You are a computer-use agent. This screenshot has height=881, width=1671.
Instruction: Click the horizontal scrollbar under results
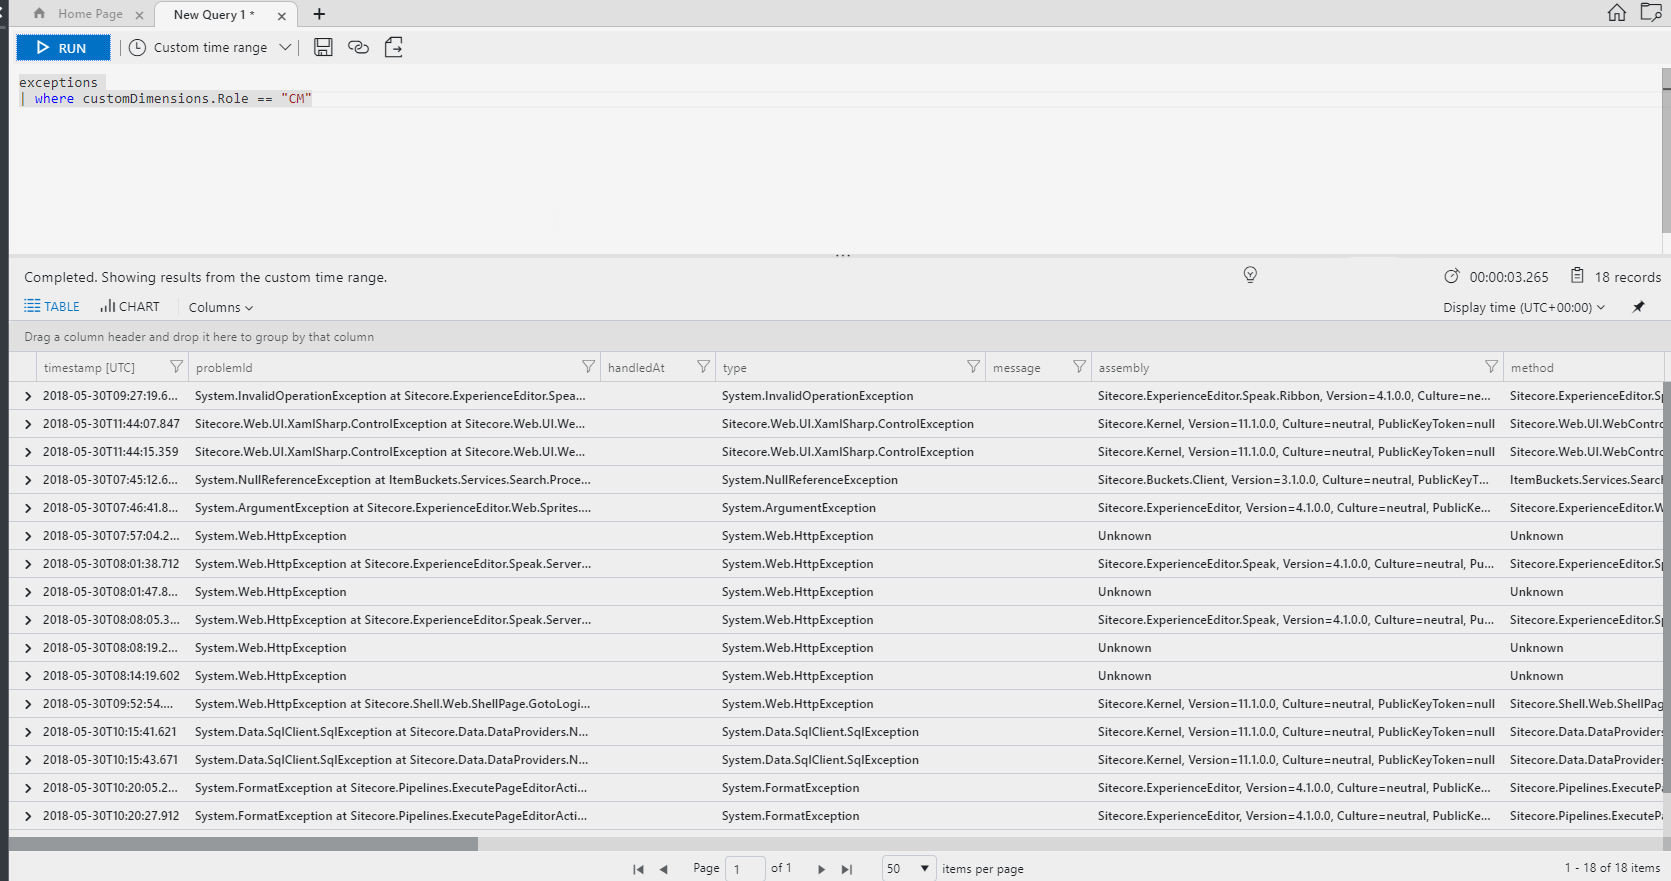coord(243,844)
